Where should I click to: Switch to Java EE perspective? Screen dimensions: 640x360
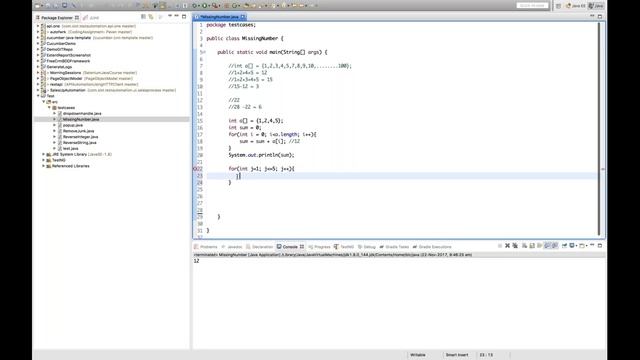pos(576,6)
